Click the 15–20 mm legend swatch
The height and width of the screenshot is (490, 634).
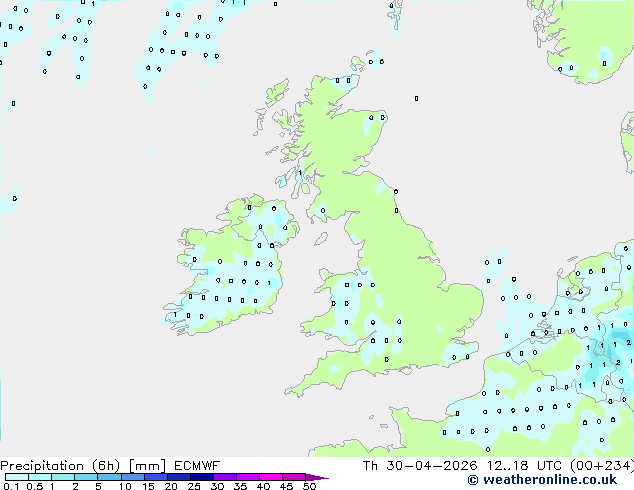pyautogui.click(x=156, y=477)
